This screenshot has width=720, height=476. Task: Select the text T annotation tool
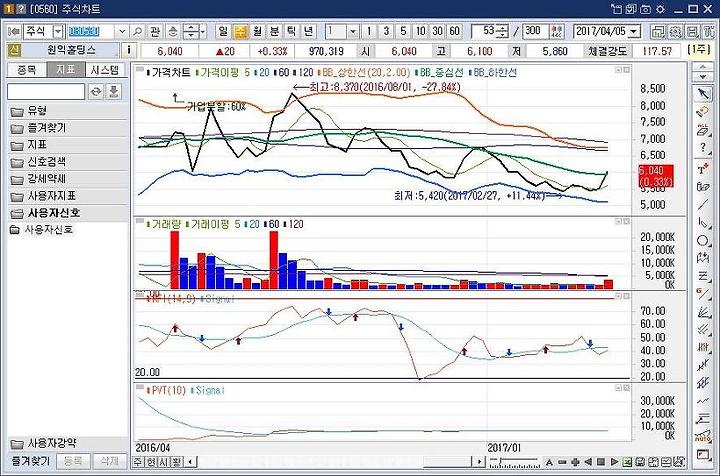point(703,169)
